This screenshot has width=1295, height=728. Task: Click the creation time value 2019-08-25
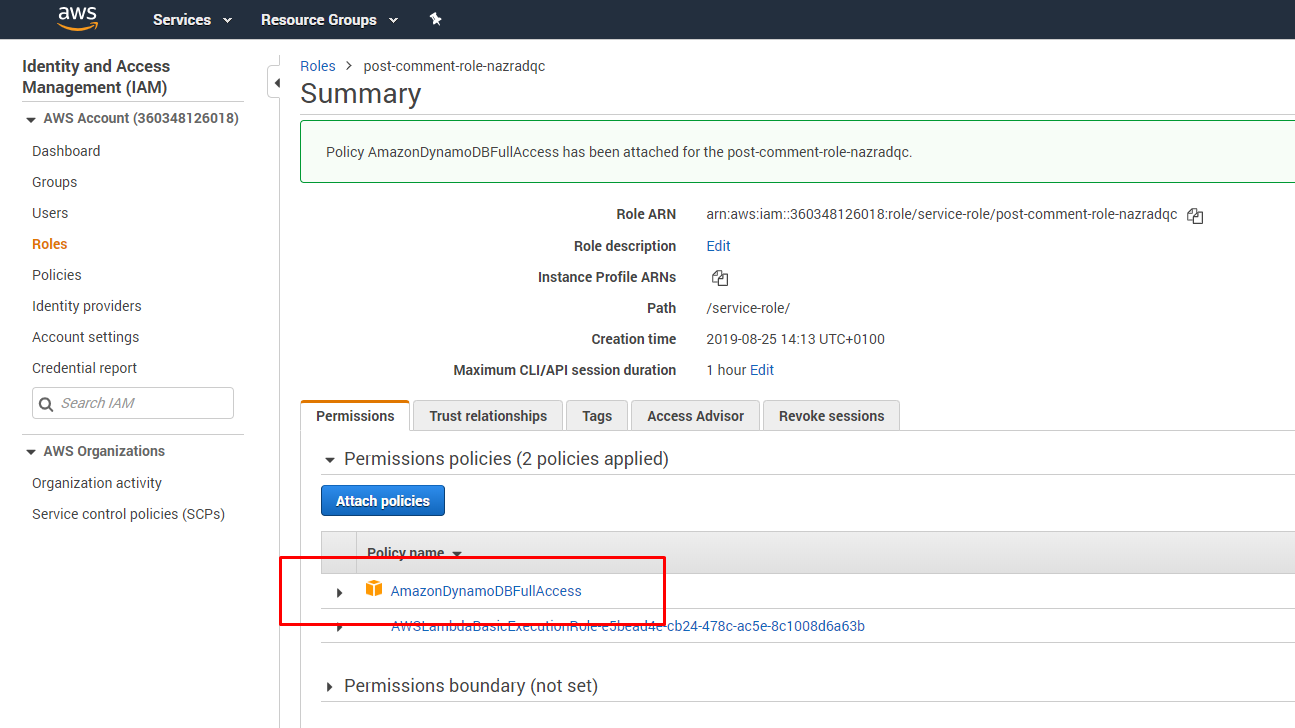(795, 339)
